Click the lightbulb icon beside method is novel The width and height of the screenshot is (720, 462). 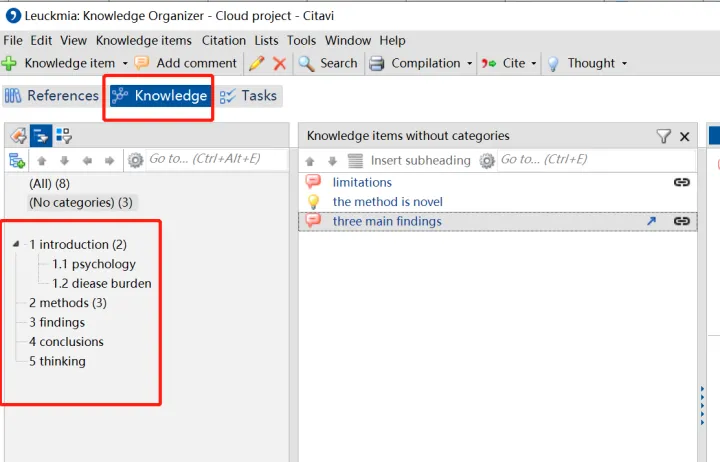[313, 202]
